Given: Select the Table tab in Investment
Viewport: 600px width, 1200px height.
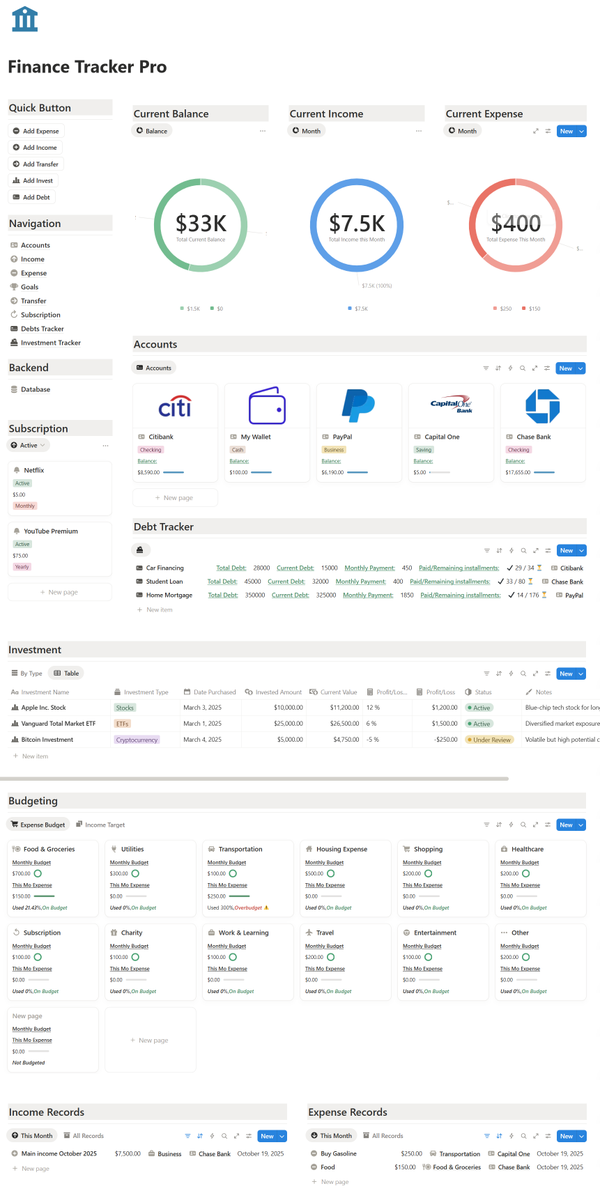Looking at the screenshot, I should [67, 674].
